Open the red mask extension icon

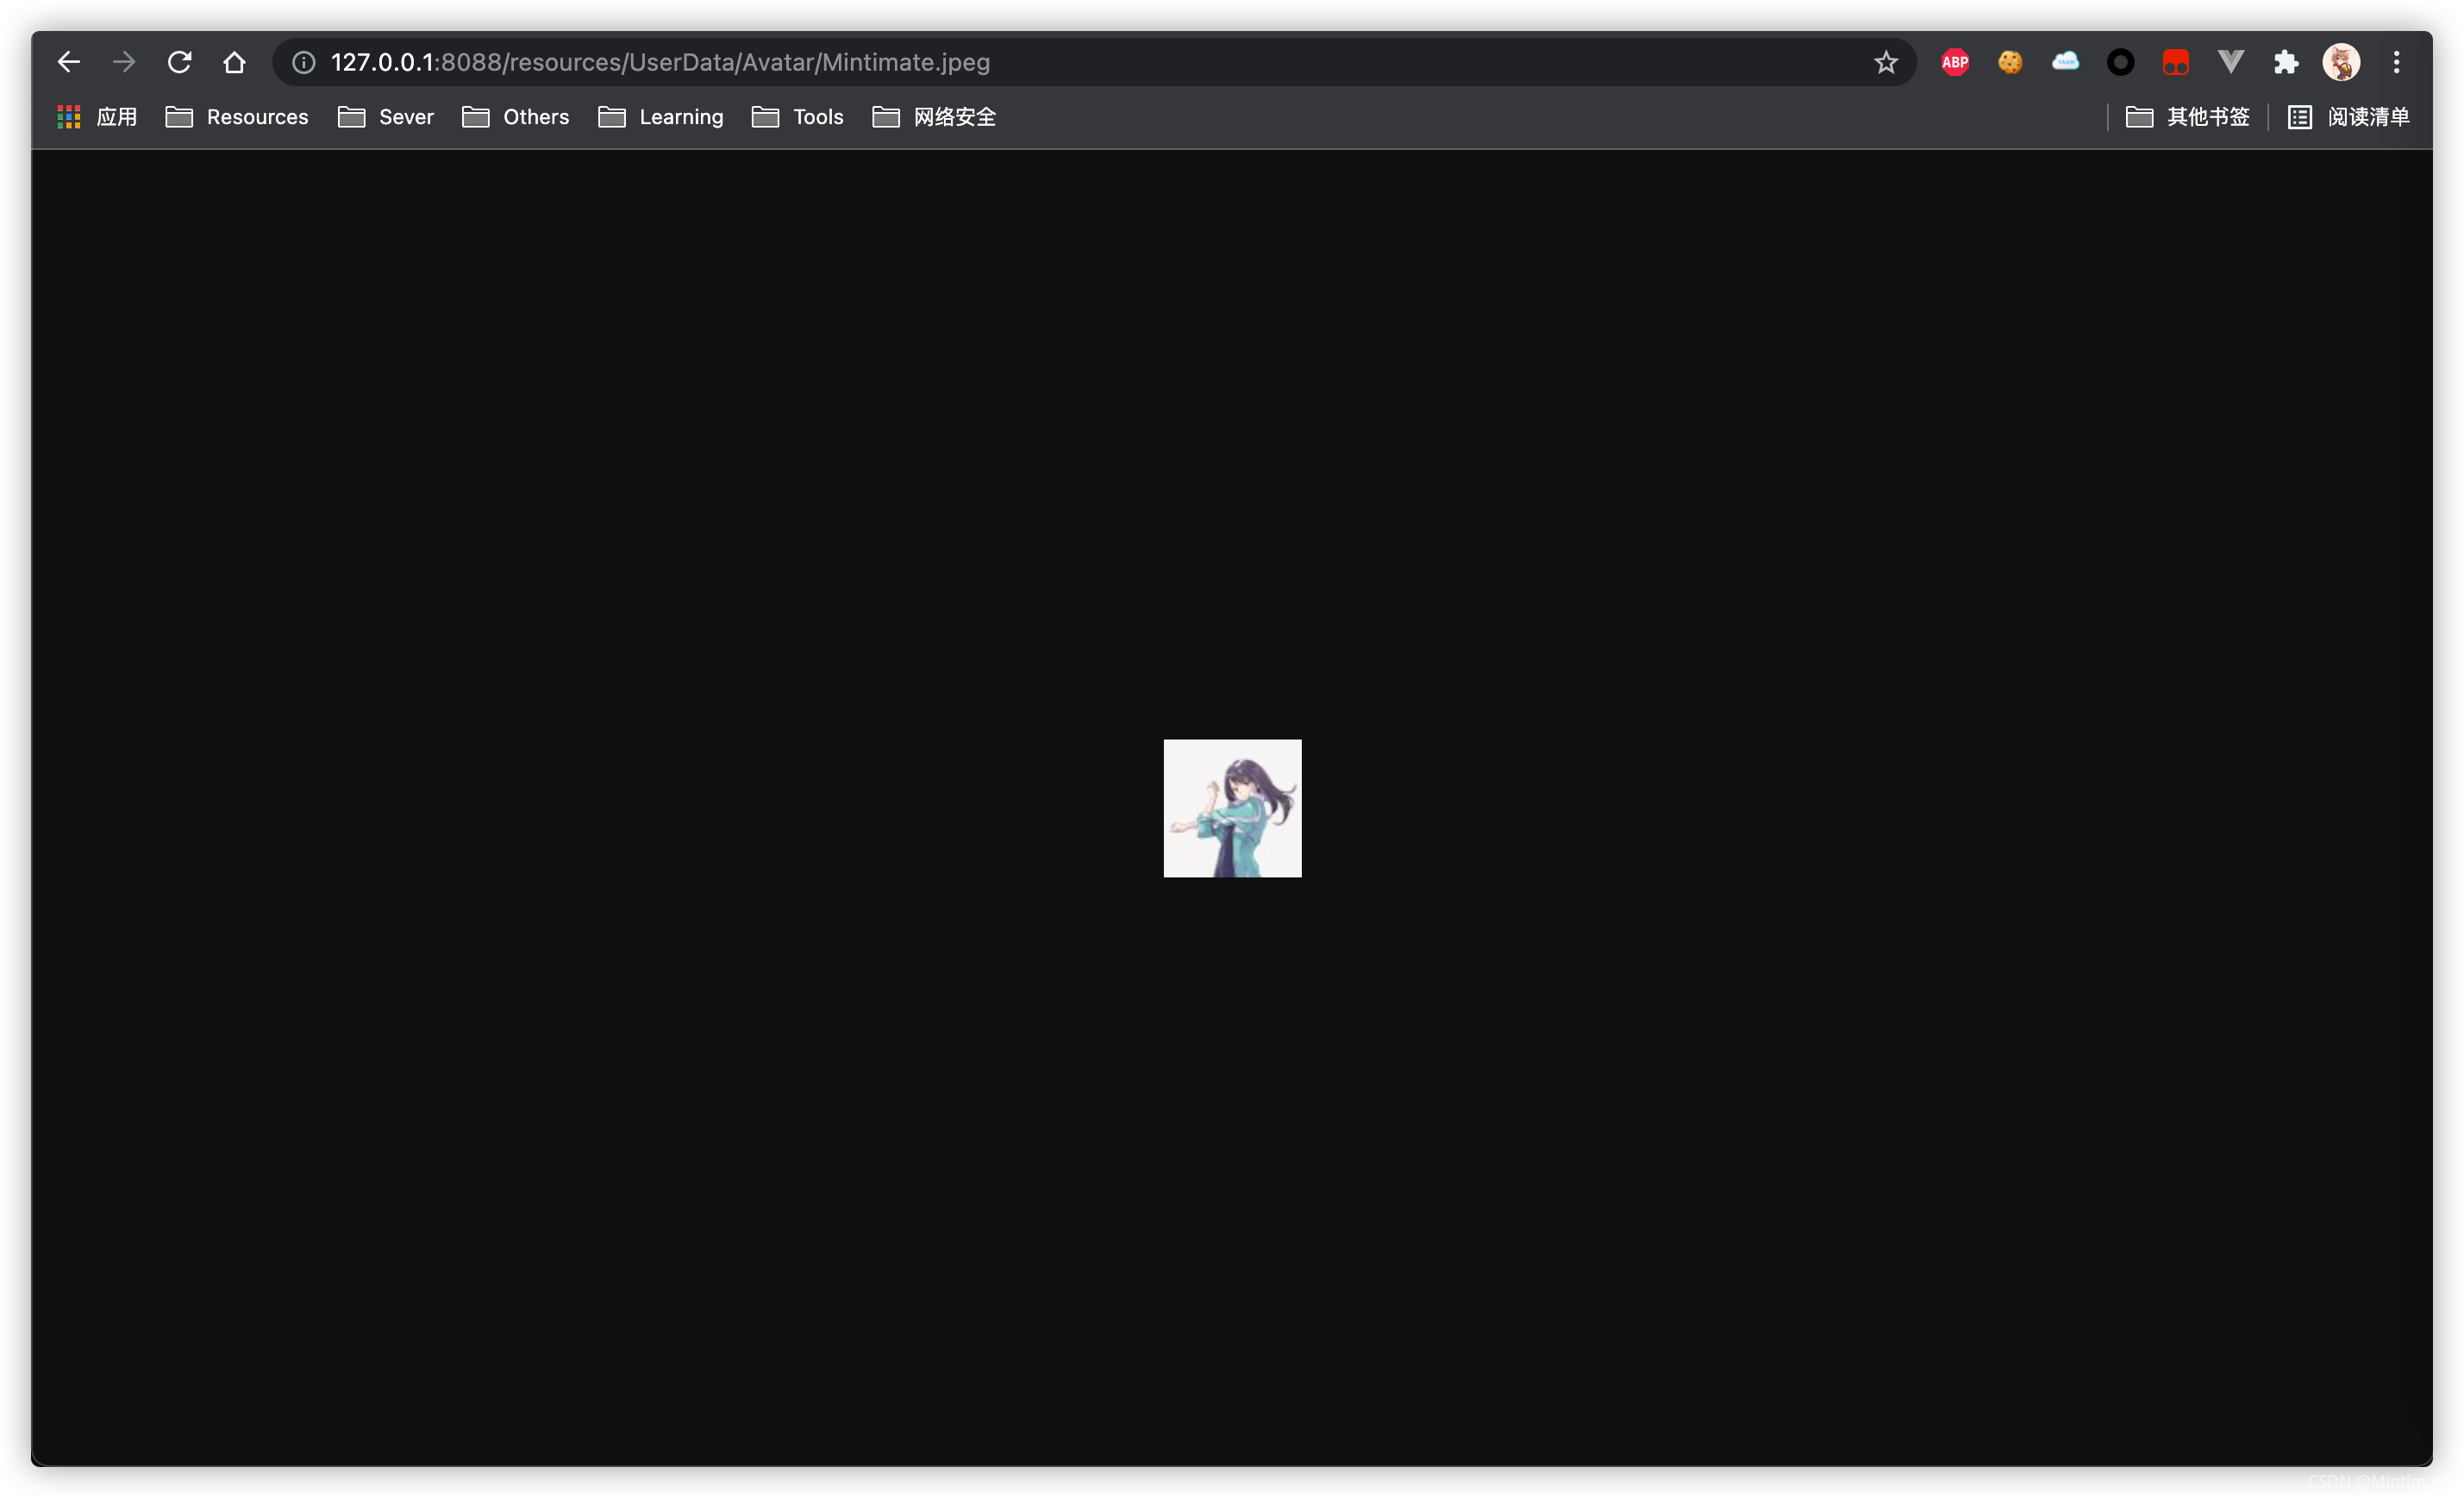(2175, 62)
